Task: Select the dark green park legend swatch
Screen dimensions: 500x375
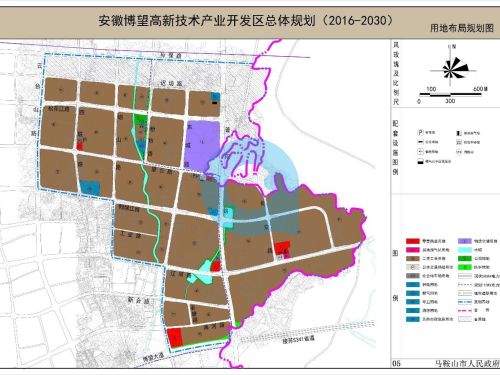Action: (465, 258)
